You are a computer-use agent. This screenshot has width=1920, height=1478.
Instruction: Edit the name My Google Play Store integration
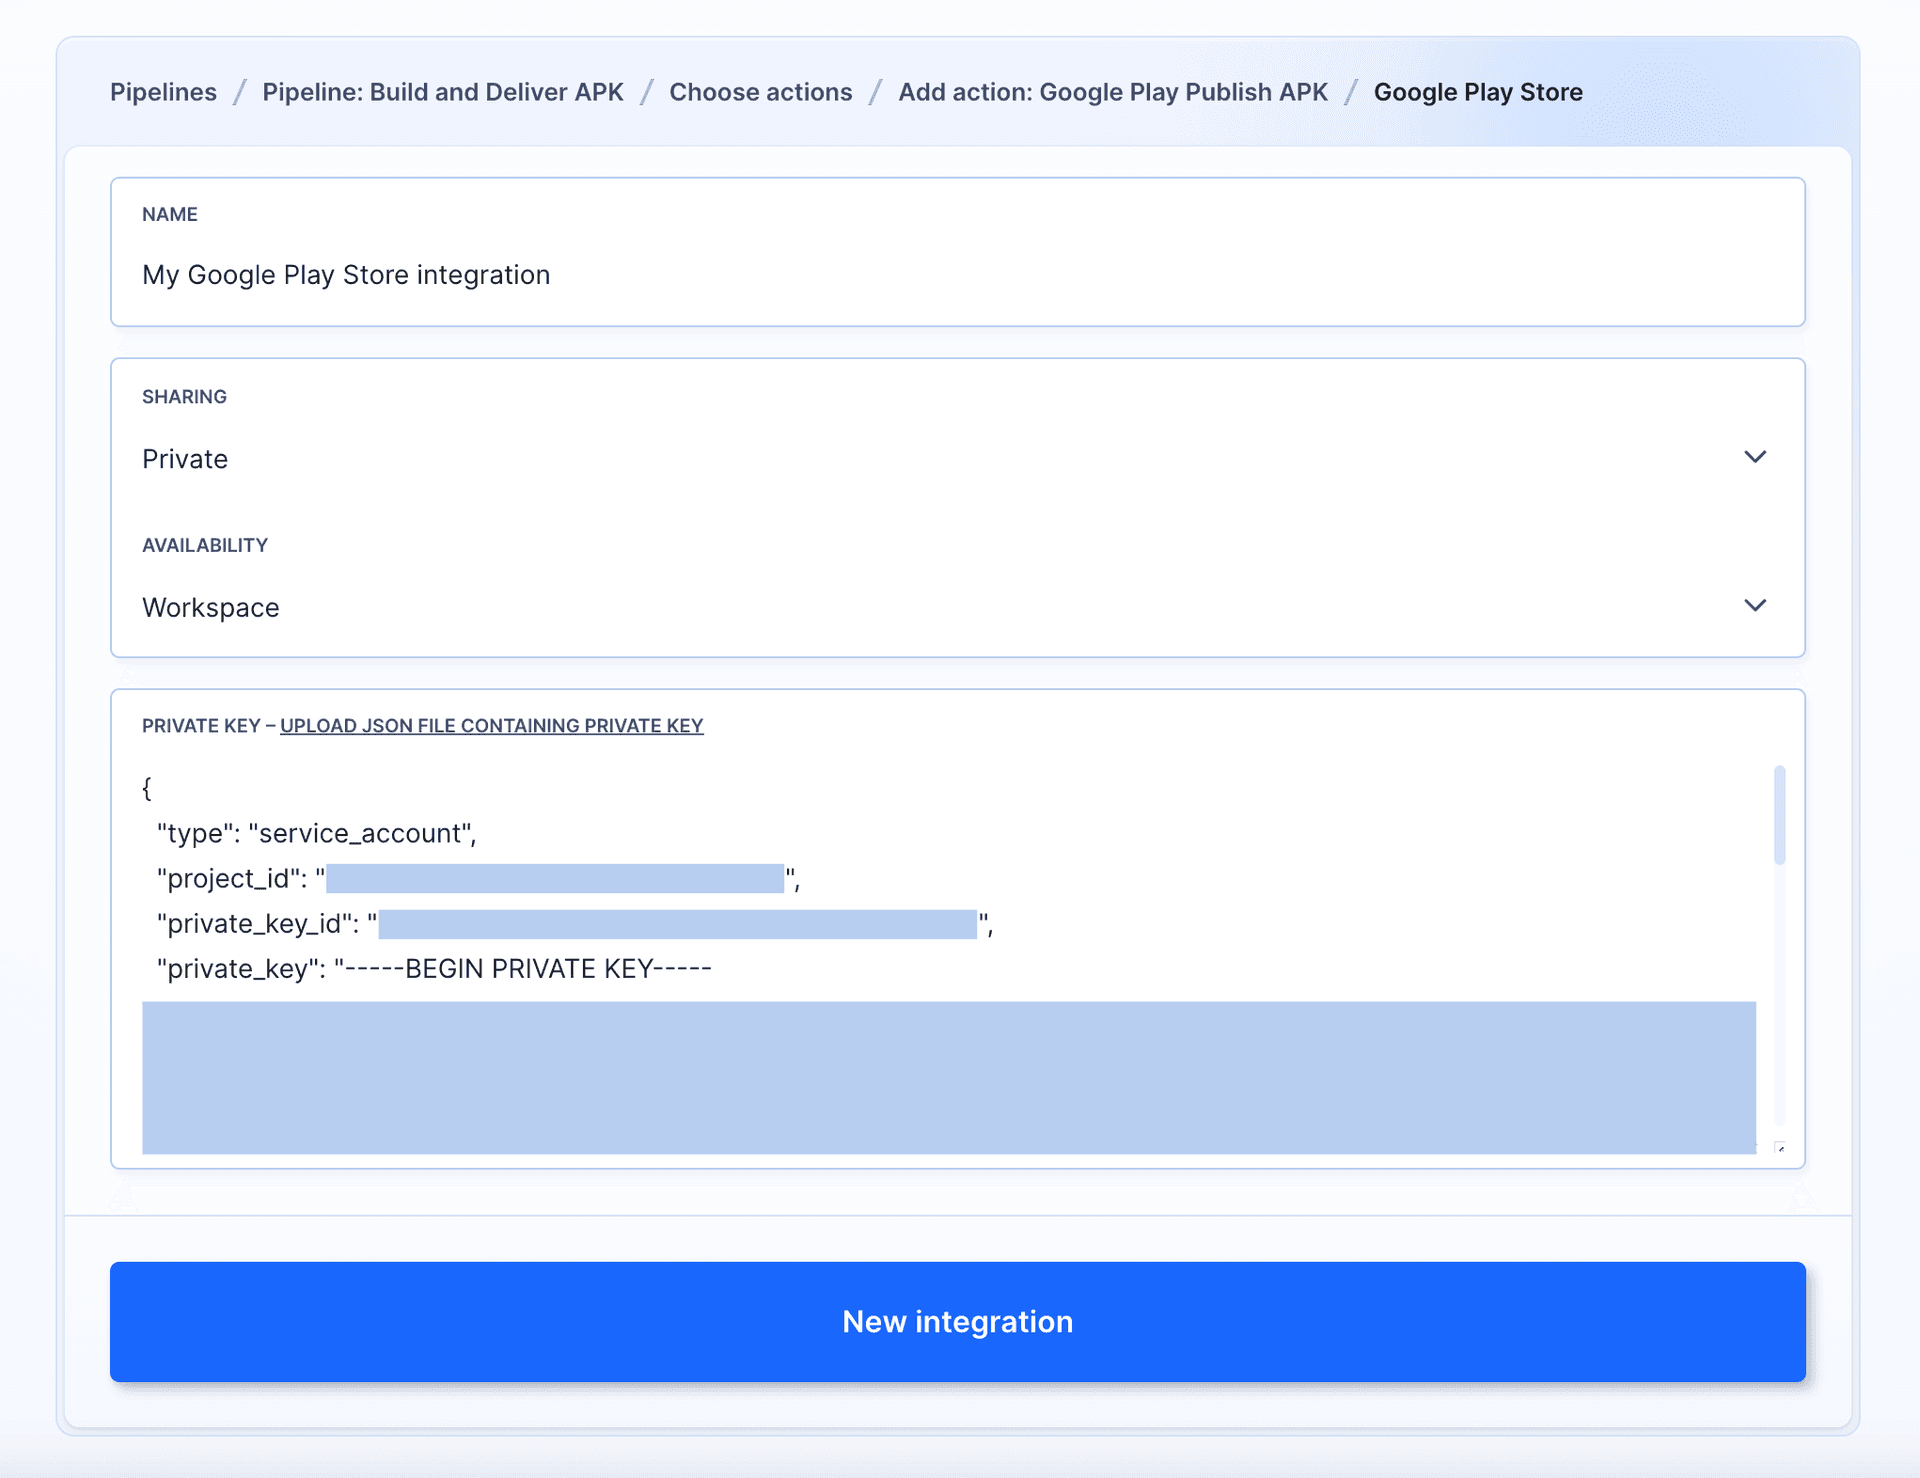(346, 274)
